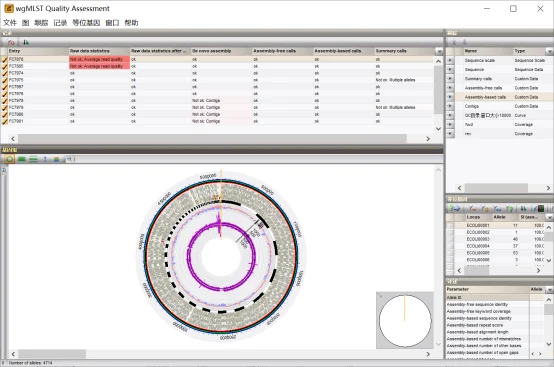554x367 pixels.
Task: Click the scroll-down arrow of the Parameter list
Action: click(x=549, y=344)
